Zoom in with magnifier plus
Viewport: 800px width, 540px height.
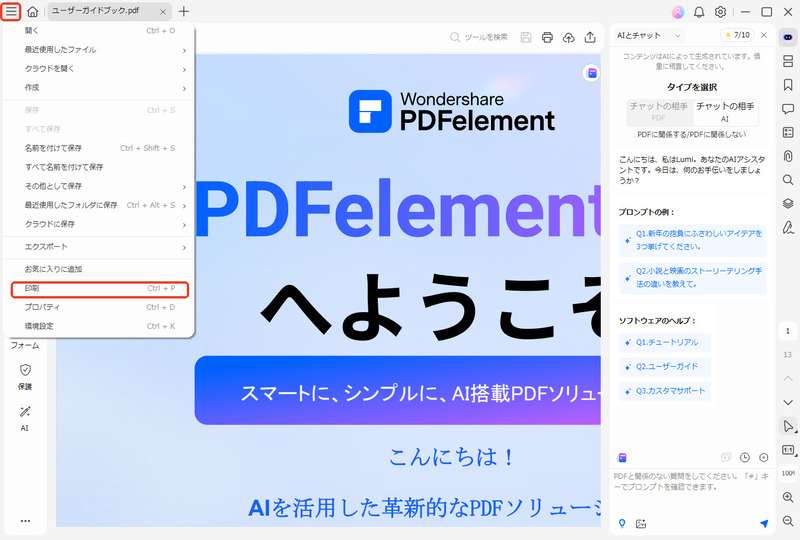coord(788,497)
